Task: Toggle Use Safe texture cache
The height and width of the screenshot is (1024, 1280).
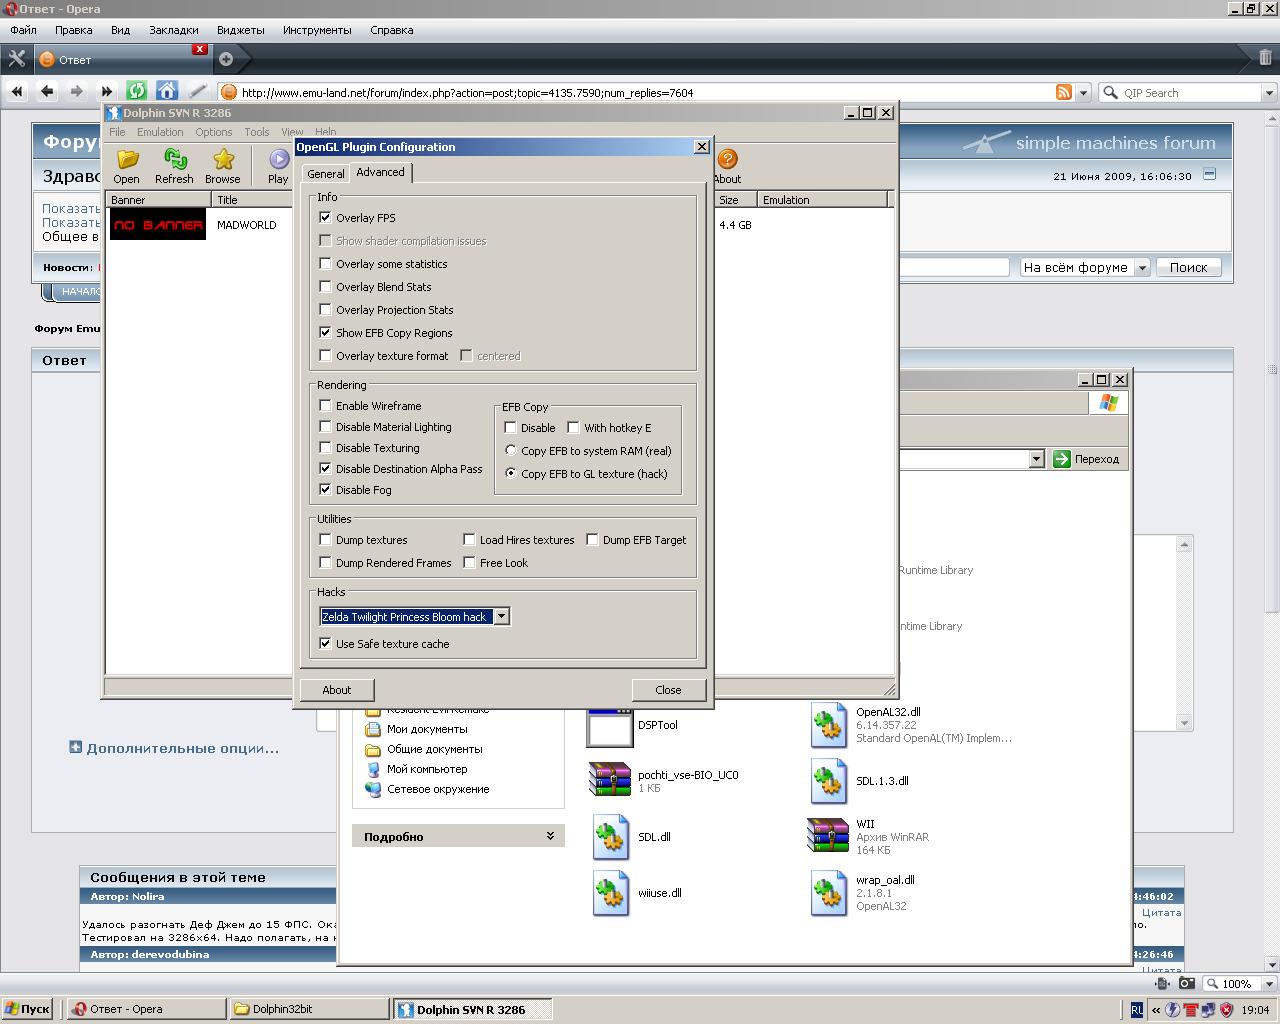Action: coord(325,644)
